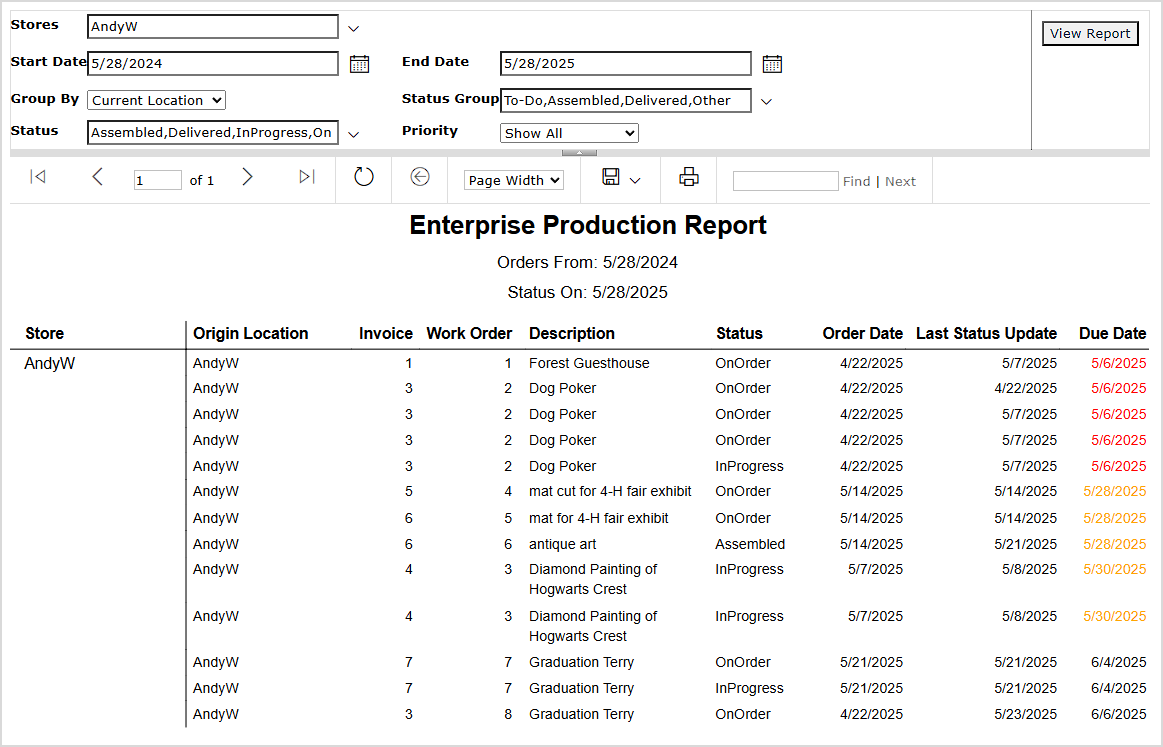1163x747 pixels.
Task: Go to the previous page
Action: (x=97, y=177)
